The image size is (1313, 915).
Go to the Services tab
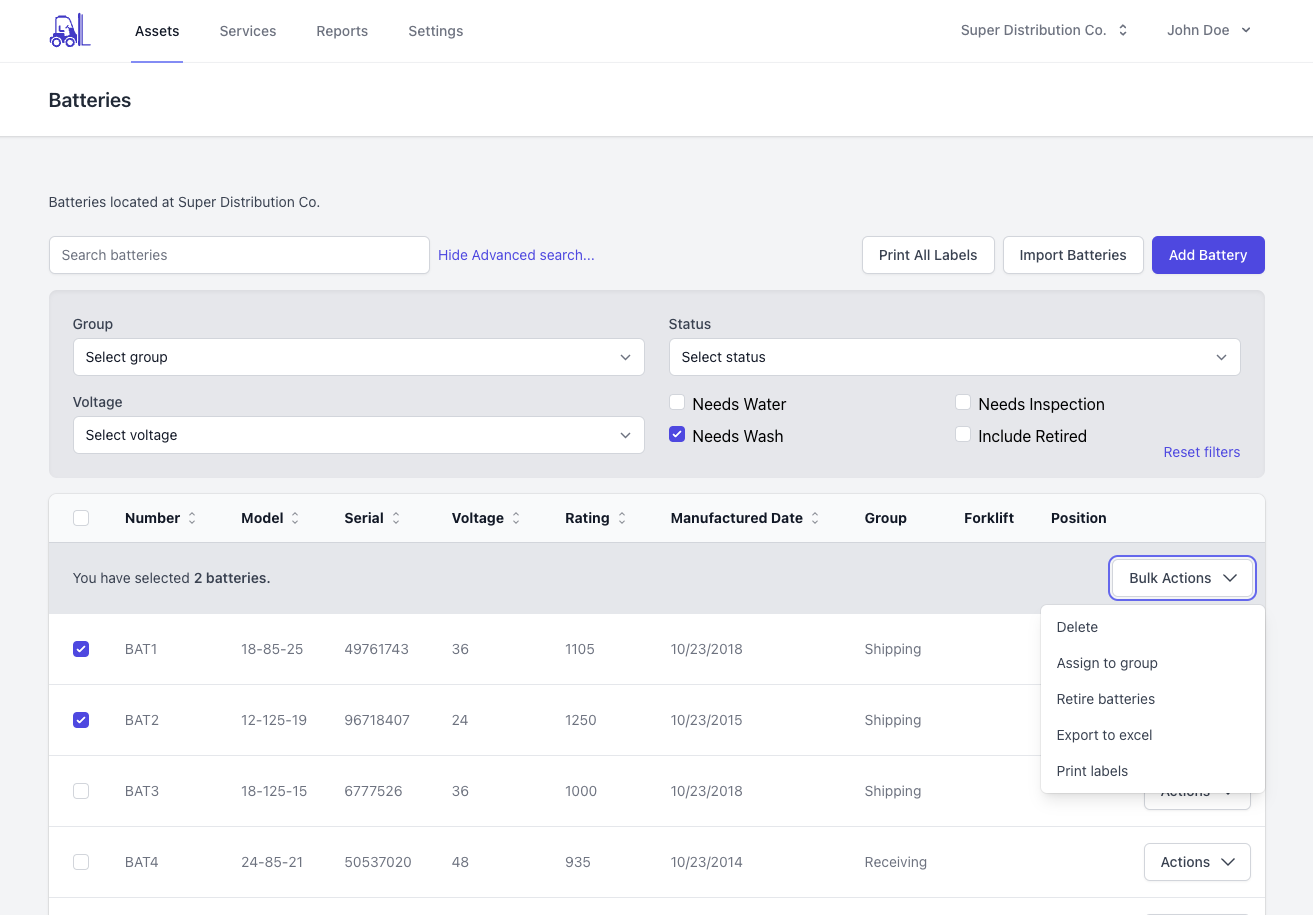click(248, 31)
